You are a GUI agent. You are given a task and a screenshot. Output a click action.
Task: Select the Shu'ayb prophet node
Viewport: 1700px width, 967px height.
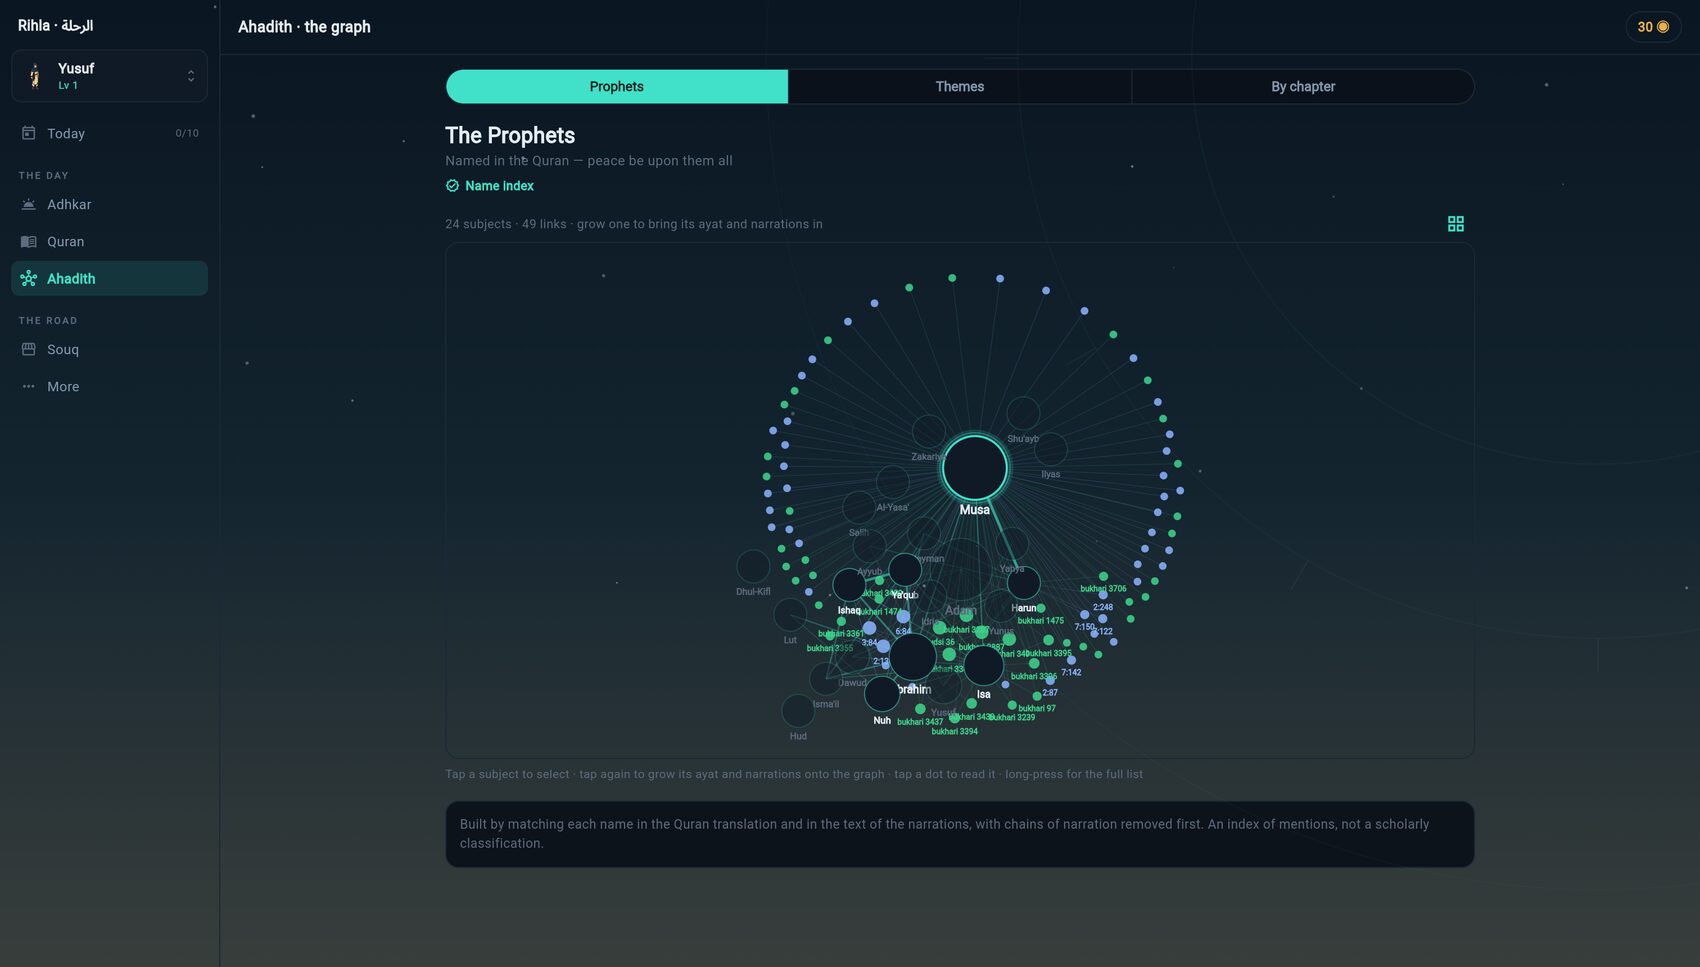1023,413
